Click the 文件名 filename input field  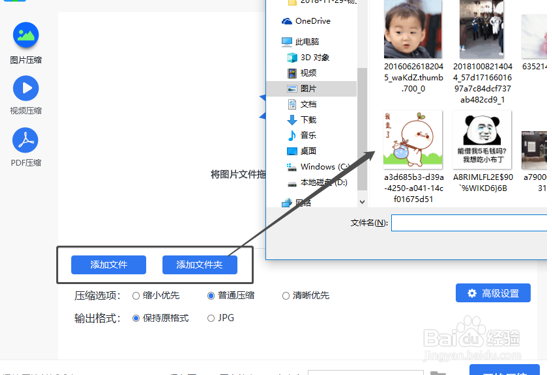[469, 223]
